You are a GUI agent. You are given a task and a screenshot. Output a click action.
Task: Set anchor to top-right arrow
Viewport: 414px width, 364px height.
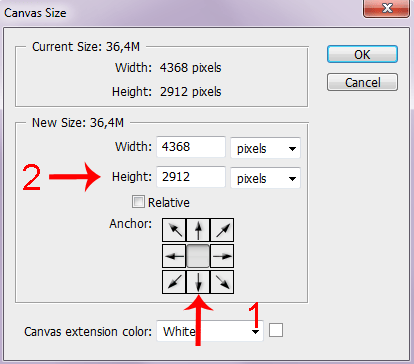click(222, 230)
